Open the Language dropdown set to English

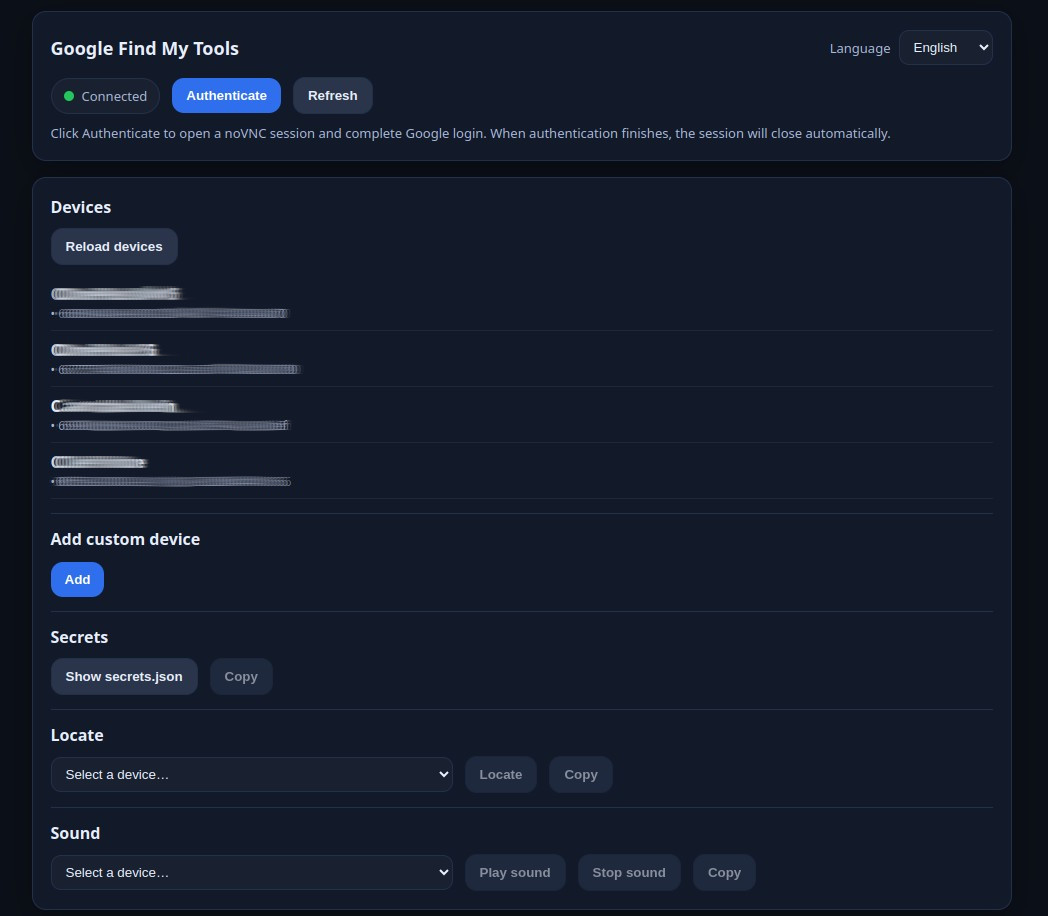tap(945, 48)
